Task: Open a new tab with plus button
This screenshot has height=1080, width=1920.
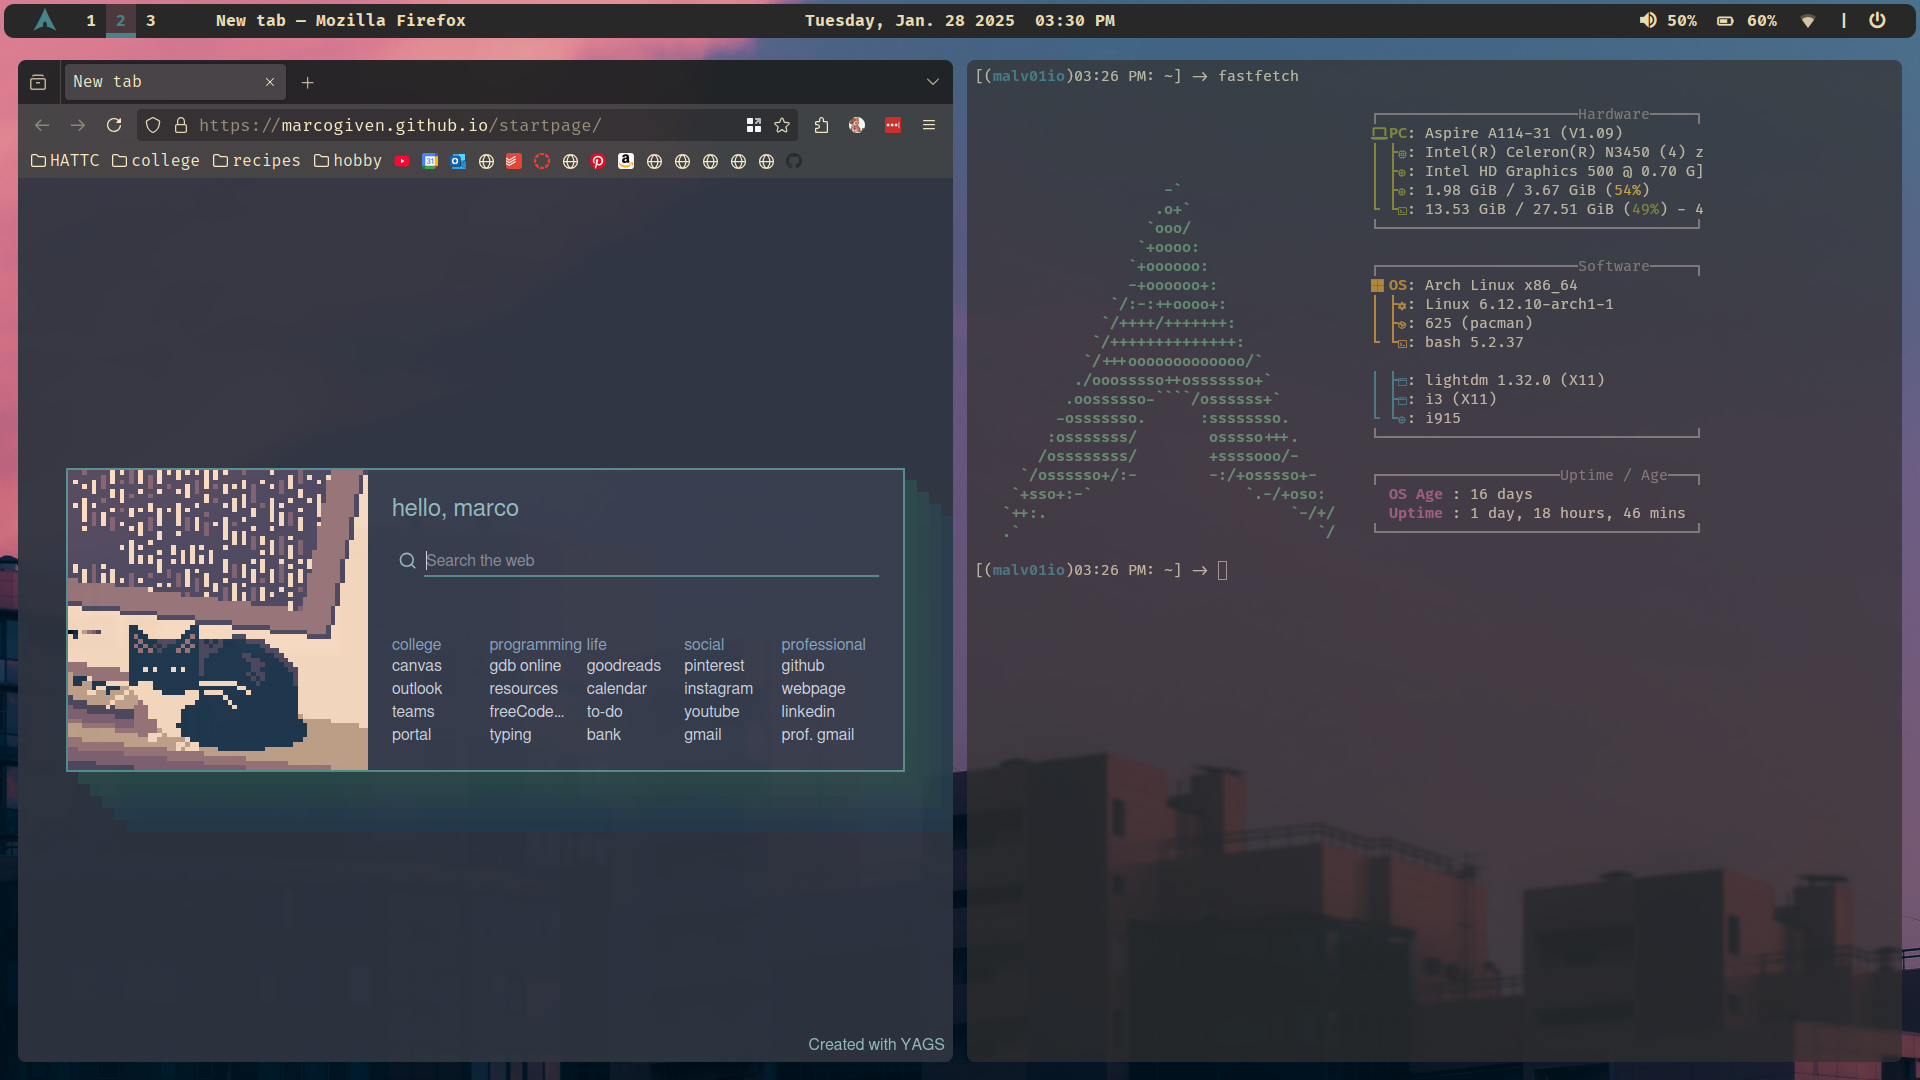Action: 308,82
